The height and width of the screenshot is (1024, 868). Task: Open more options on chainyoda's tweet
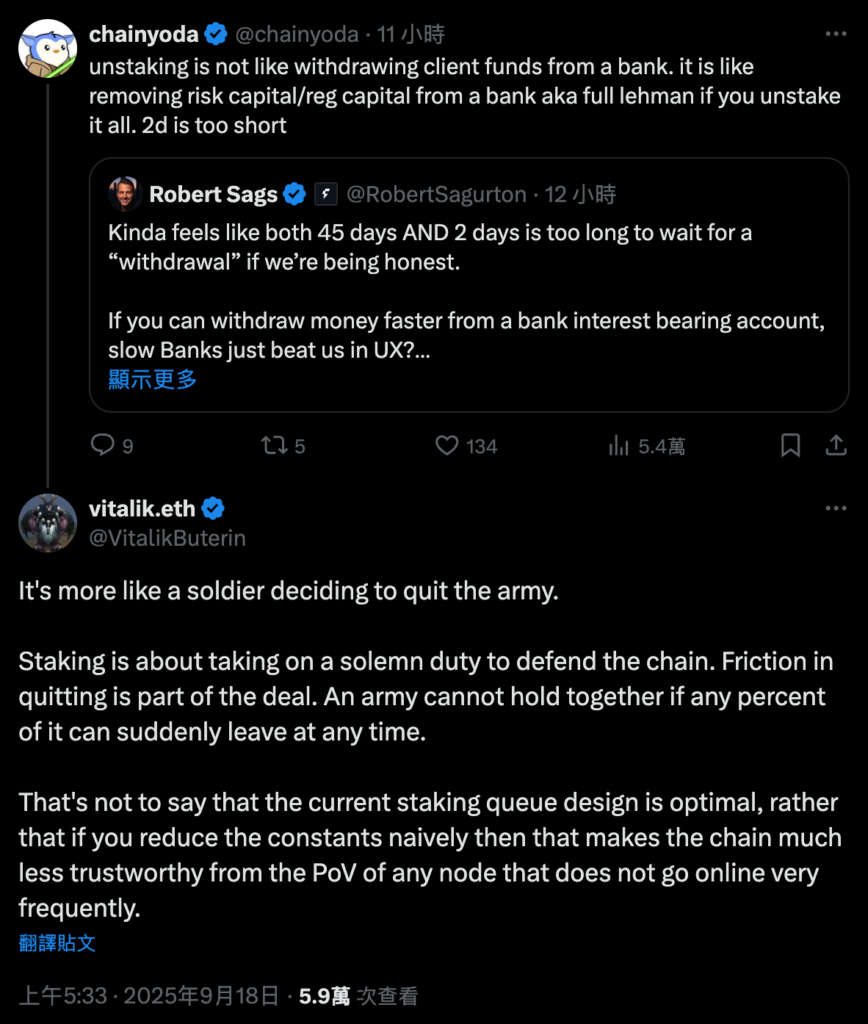tap(835, 34)
